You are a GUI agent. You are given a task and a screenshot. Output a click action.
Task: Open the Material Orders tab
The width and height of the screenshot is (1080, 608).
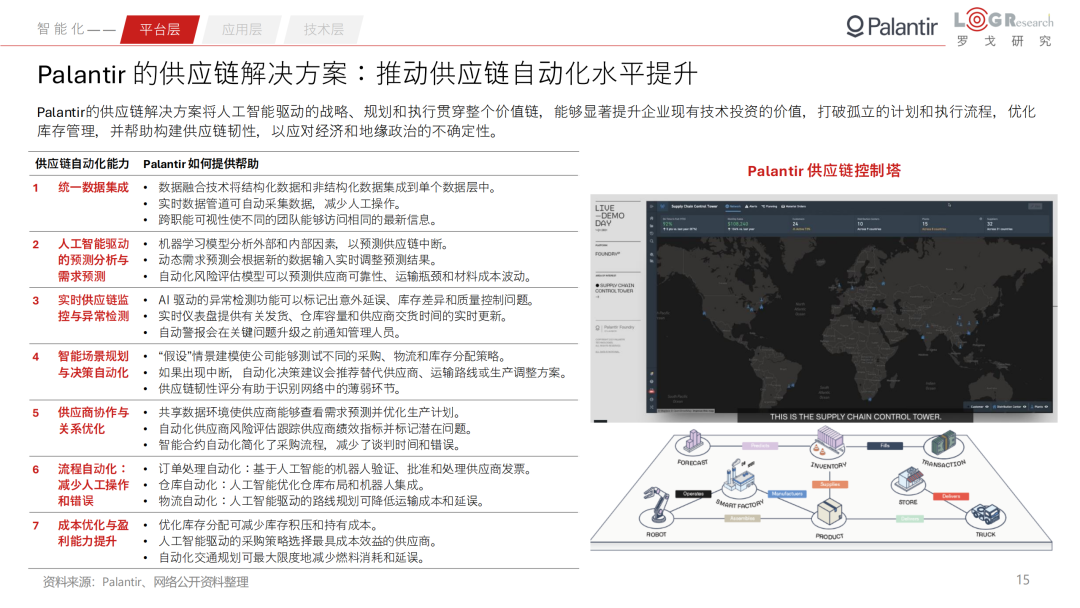pos(793,206)
